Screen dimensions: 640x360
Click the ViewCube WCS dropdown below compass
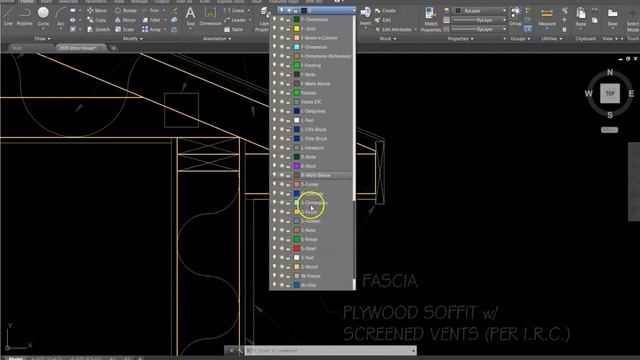point(609,130)
